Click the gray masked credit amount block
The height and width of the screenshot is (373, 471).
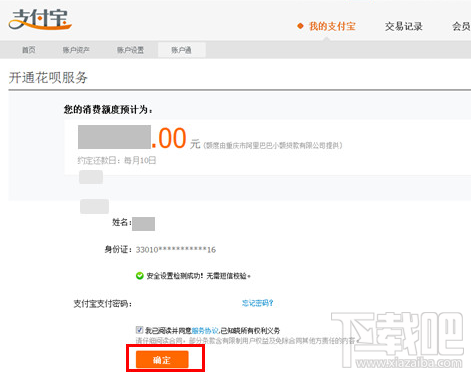point(114,137)
